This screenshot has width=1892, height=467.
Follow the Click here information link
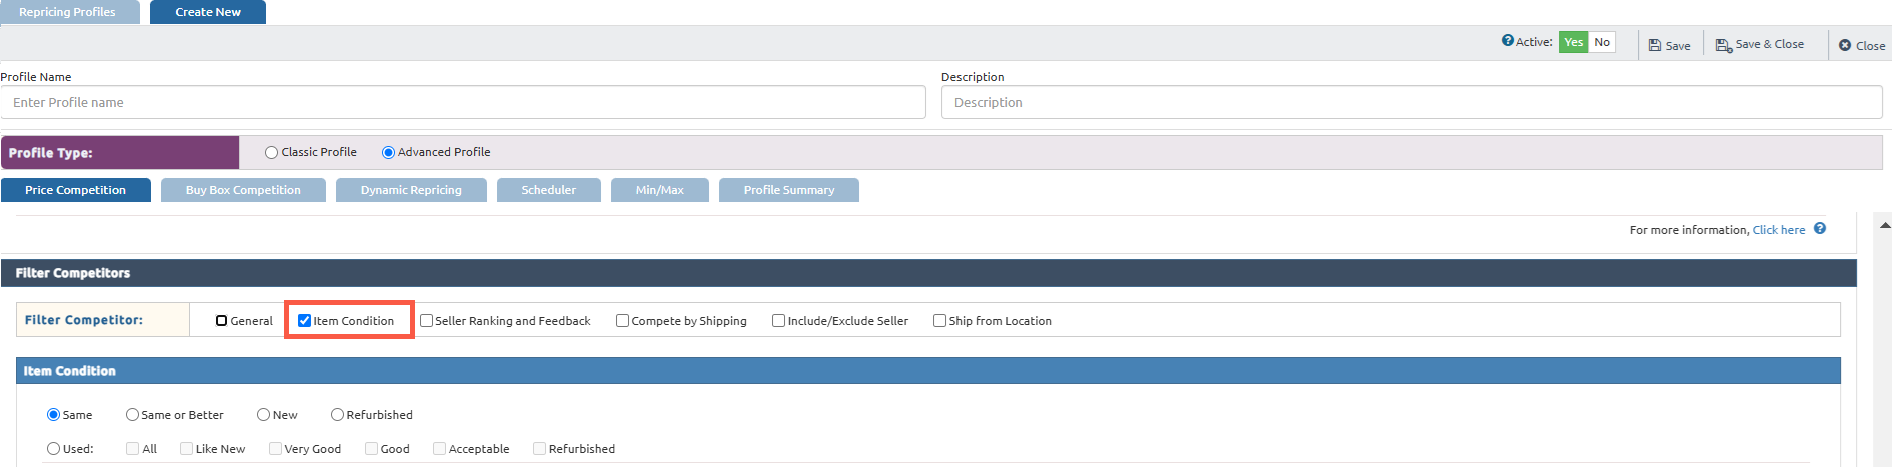1778,230
